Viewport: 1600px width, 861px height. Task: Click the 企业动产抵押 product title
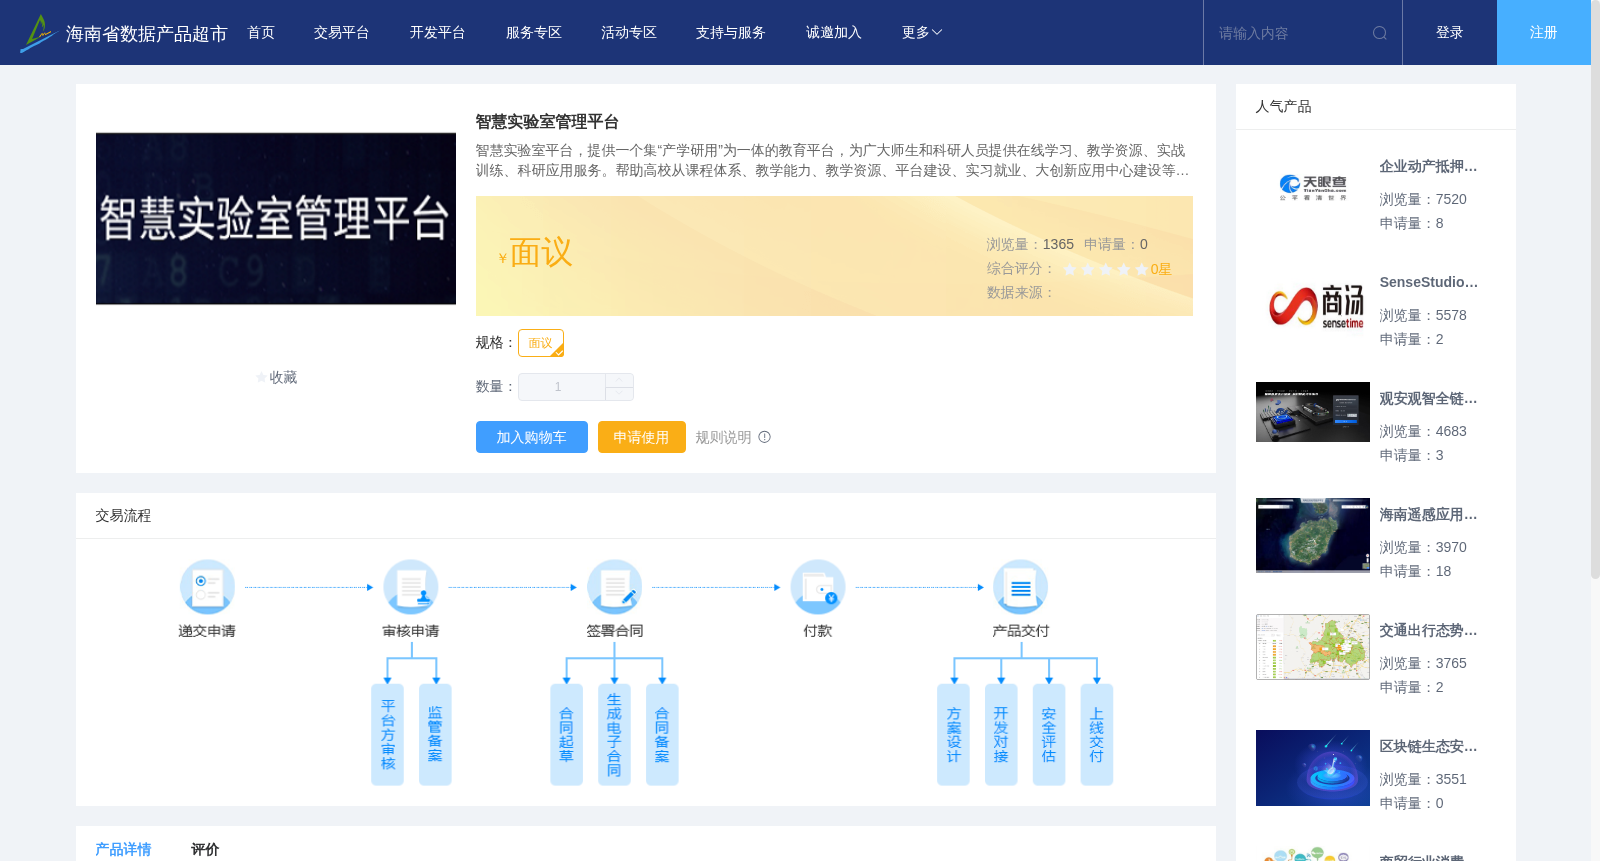click(1428, 167)
